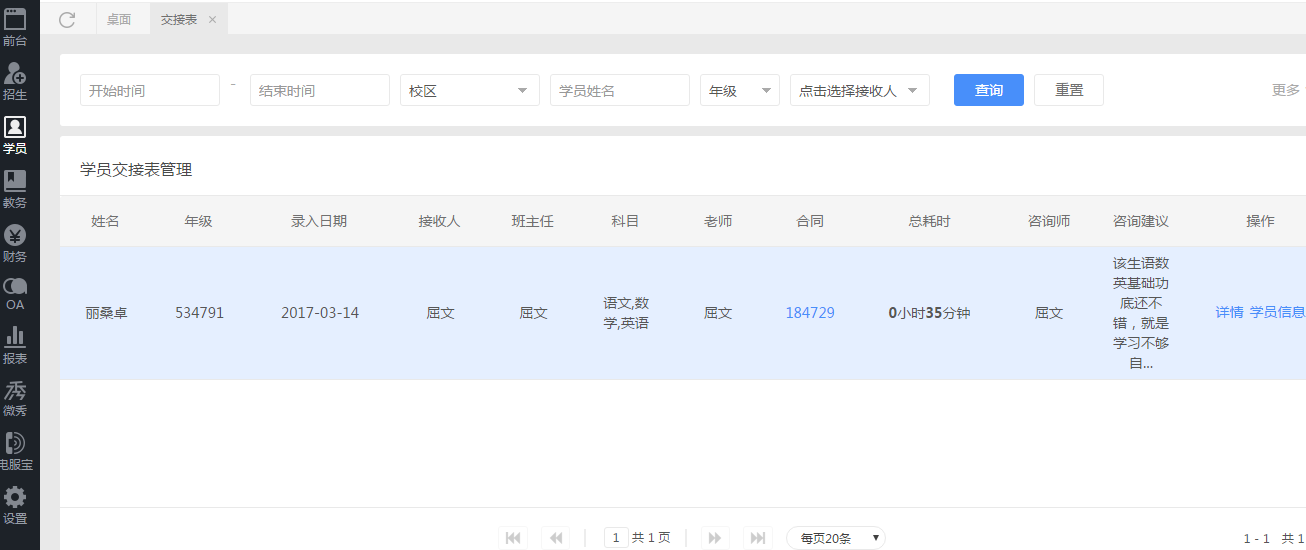Click the 结束时间 end time field
The width and height of the screenshot is (1306, 550).
pyautogui.click(x=320, y=90)
